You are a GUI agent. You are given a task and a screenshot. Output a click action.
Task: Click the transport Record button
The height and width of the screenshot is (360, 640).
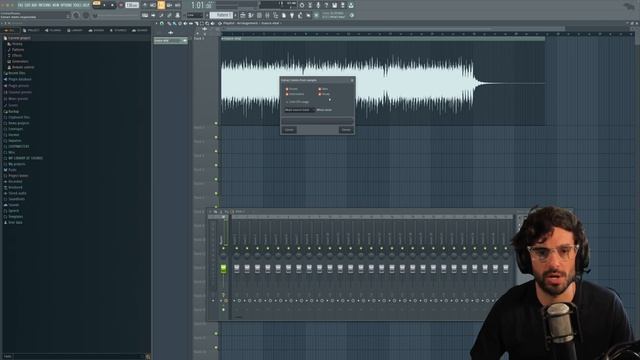(x=121, y=5)
